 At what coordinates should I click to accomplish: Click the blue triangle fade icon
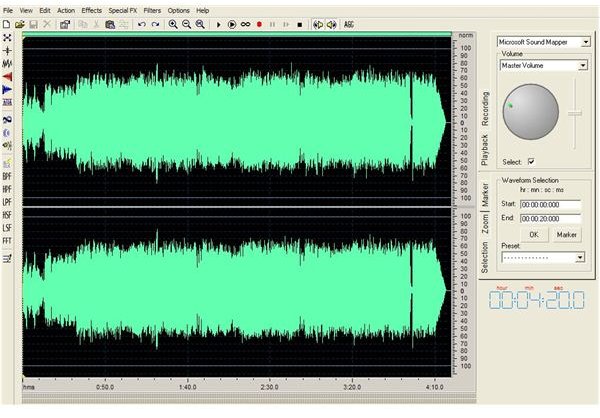coord(7,90)
